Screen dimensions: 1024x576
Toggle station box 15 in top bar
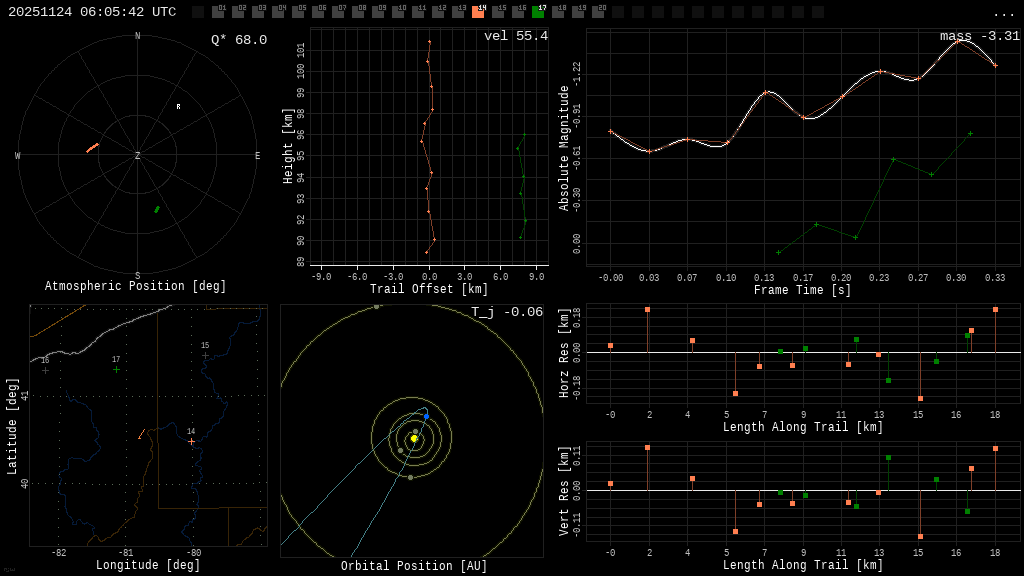[498, 12]
